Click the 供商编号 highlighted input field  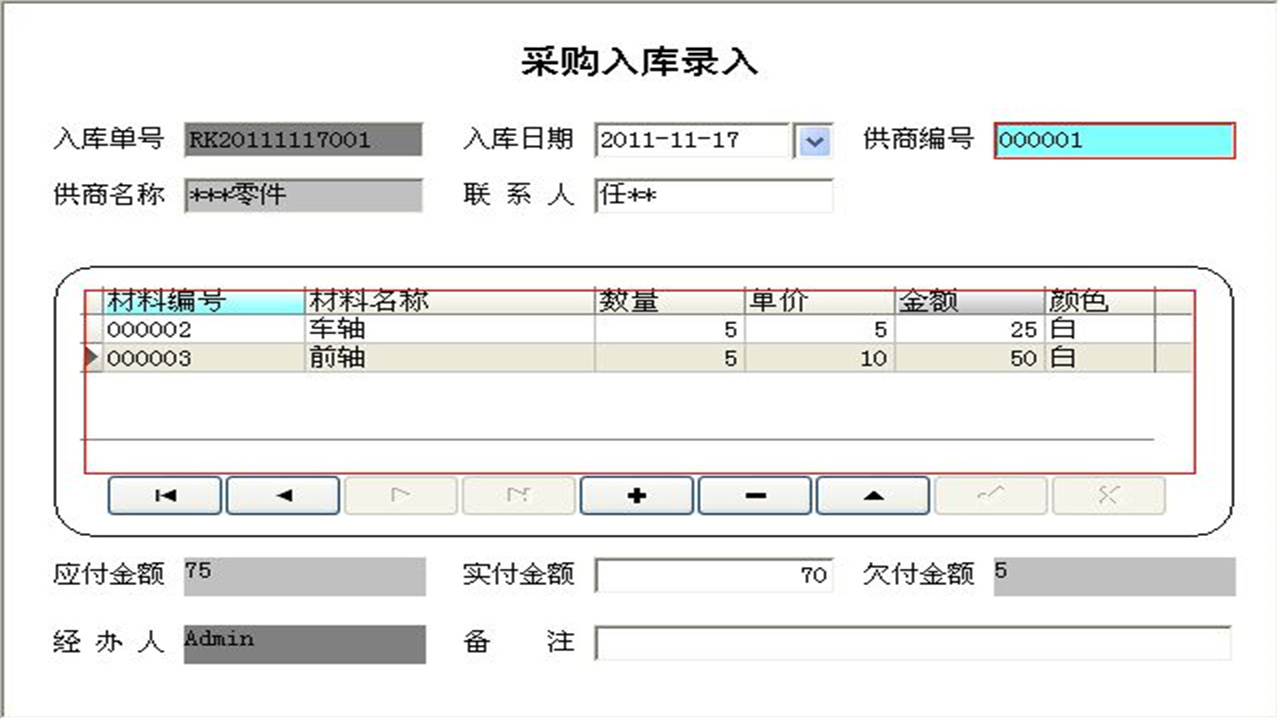tap(1113, 141)
